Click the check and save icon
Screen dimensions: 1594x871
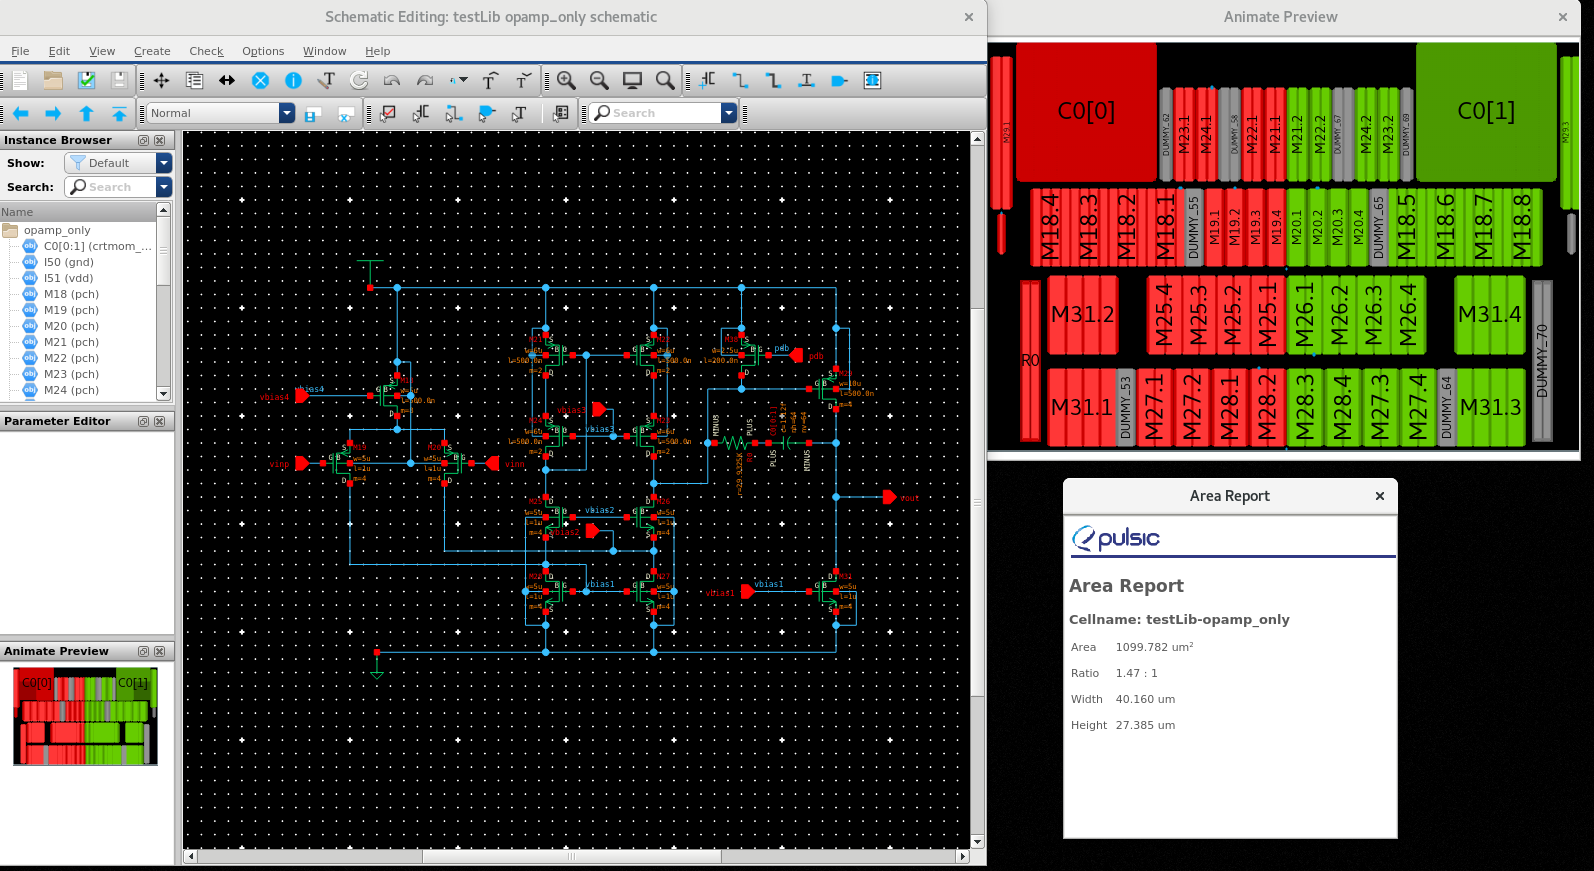coord(86,81)
